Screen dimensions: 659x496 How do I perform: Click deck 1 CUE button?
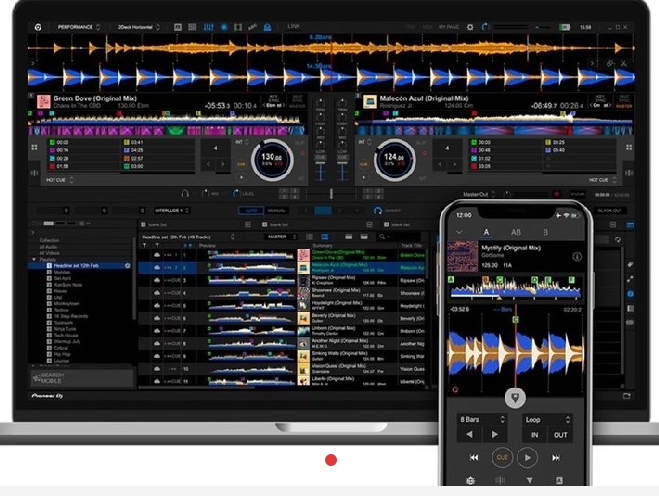(241, 164)
